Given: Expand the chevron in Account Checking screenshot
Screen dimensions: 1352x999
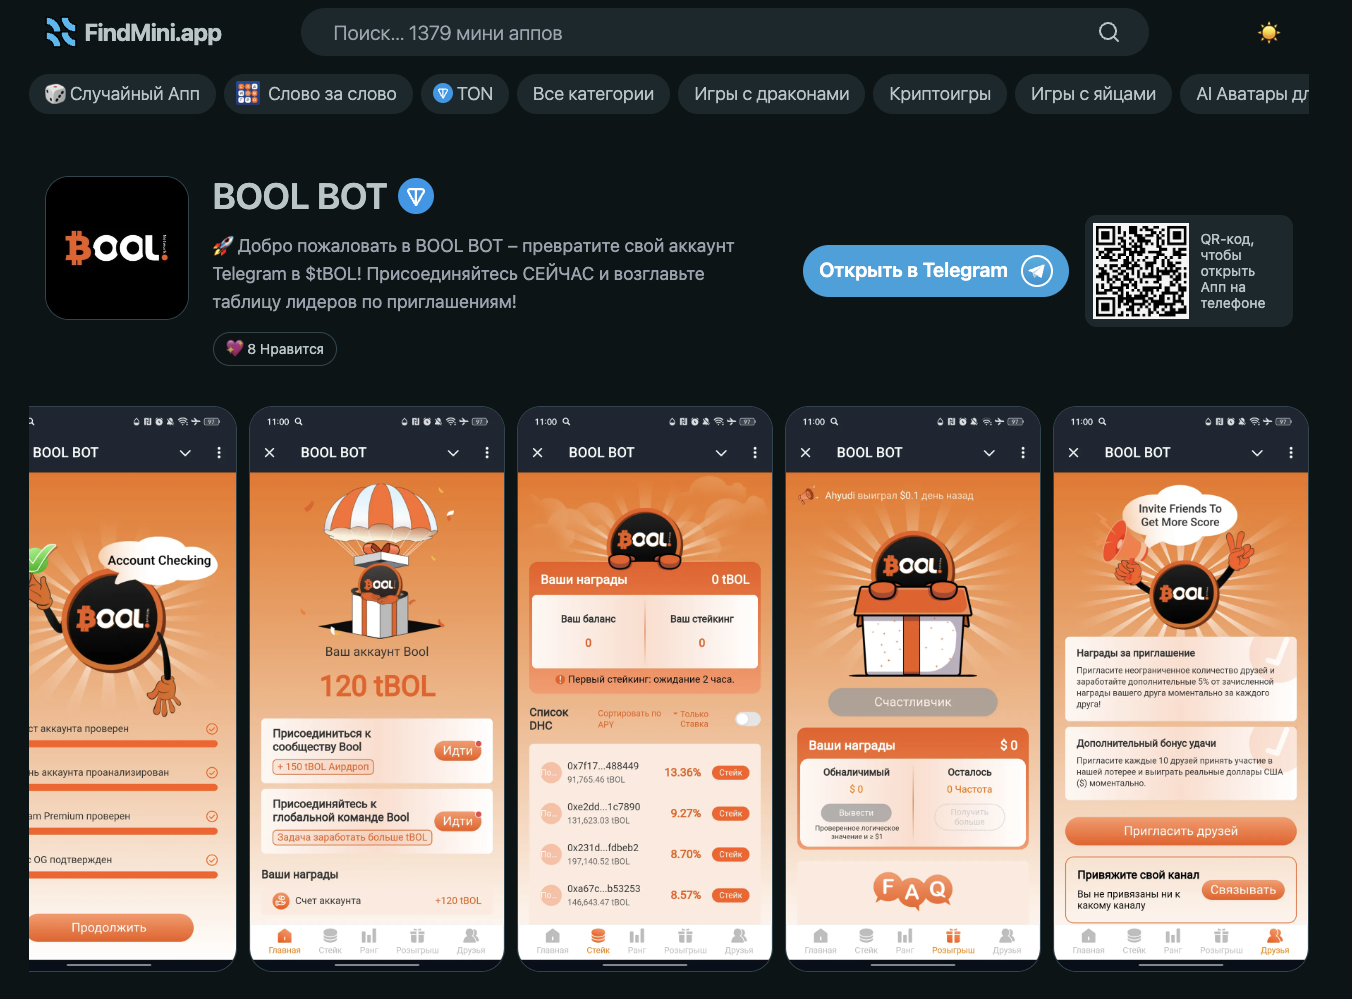Looking at the screenshot, I should [185, 453].
